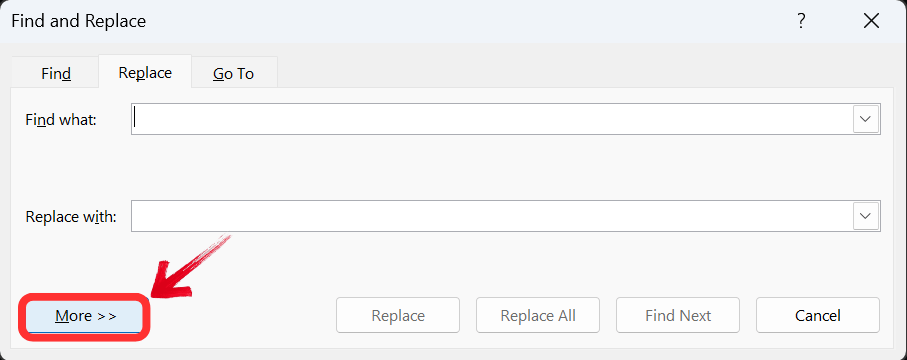
Task: Switch to the Find tab
Action: [56, 74]
